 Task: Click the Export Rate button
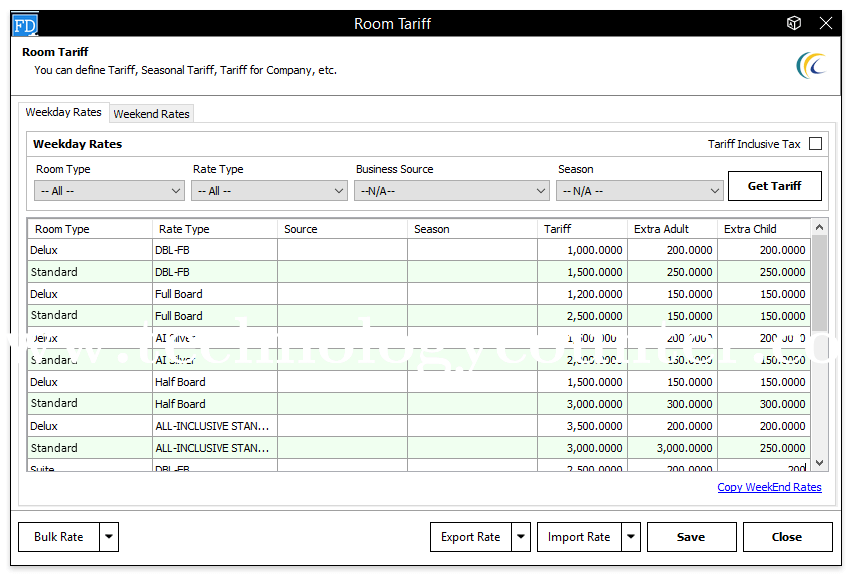coord(471,537)
